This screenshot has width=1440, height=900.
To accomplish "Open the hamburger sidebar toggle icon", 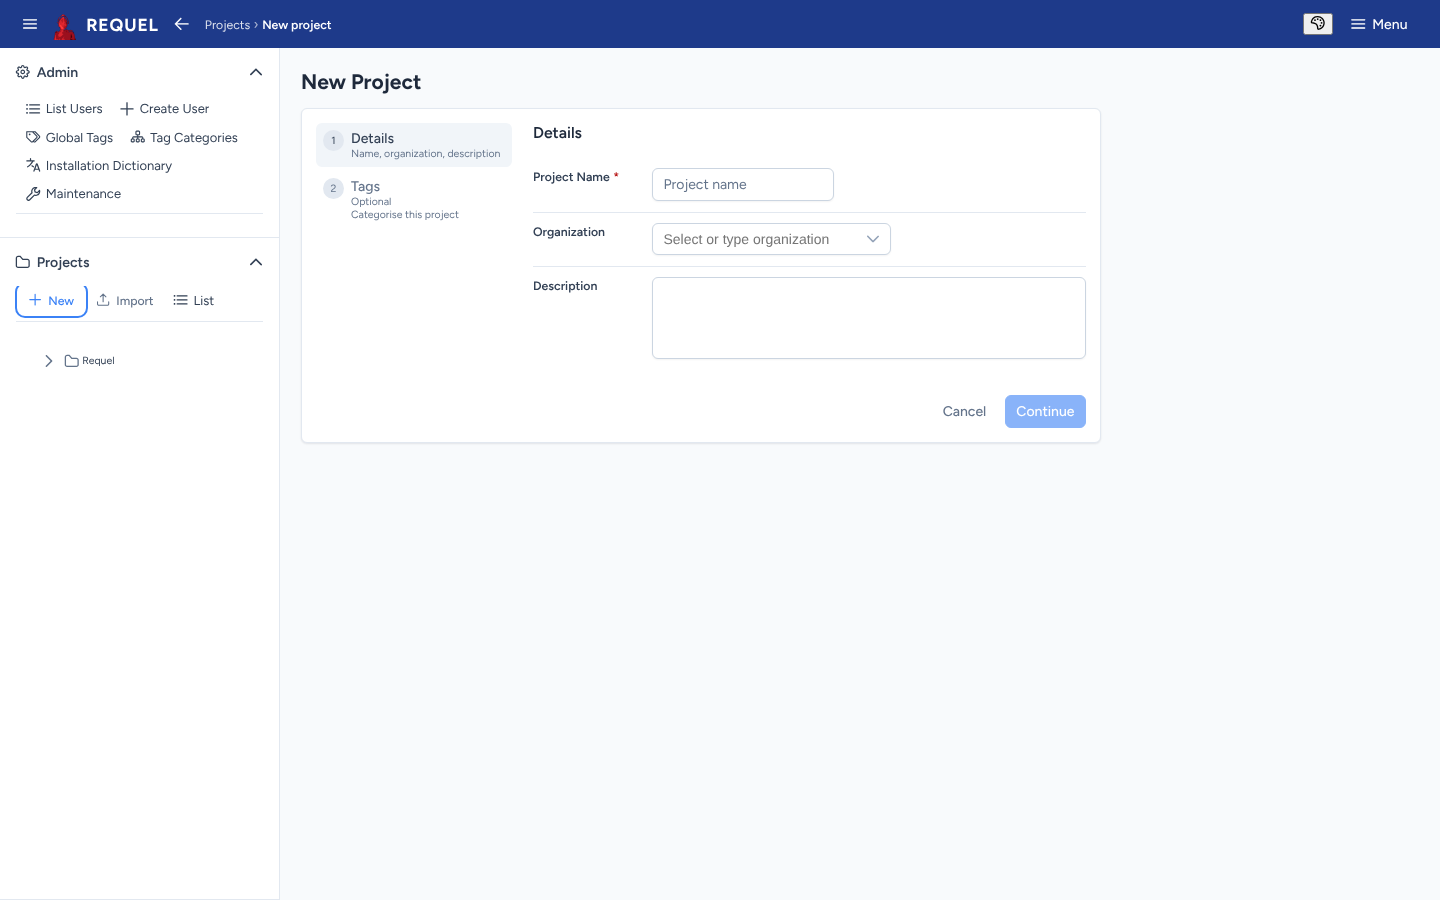I will (30, 24).
